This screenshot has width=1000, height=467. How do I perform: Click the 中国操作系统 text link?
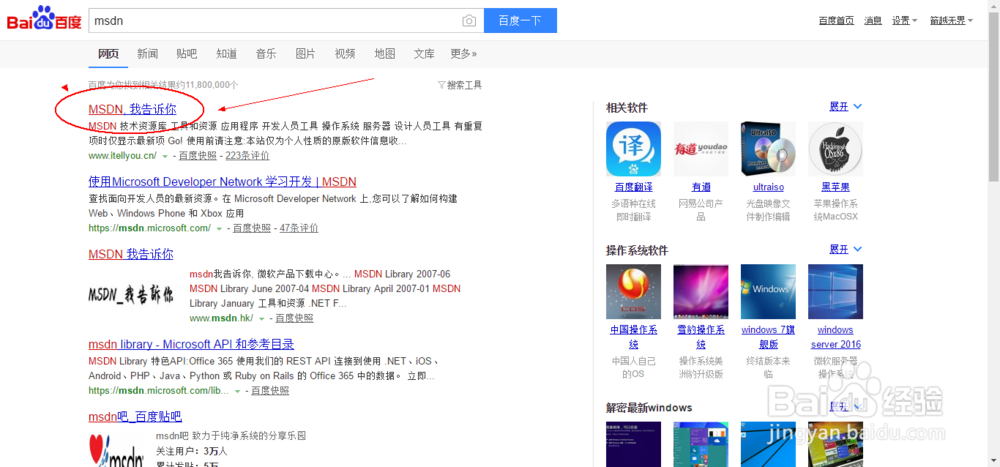(633, 337)
